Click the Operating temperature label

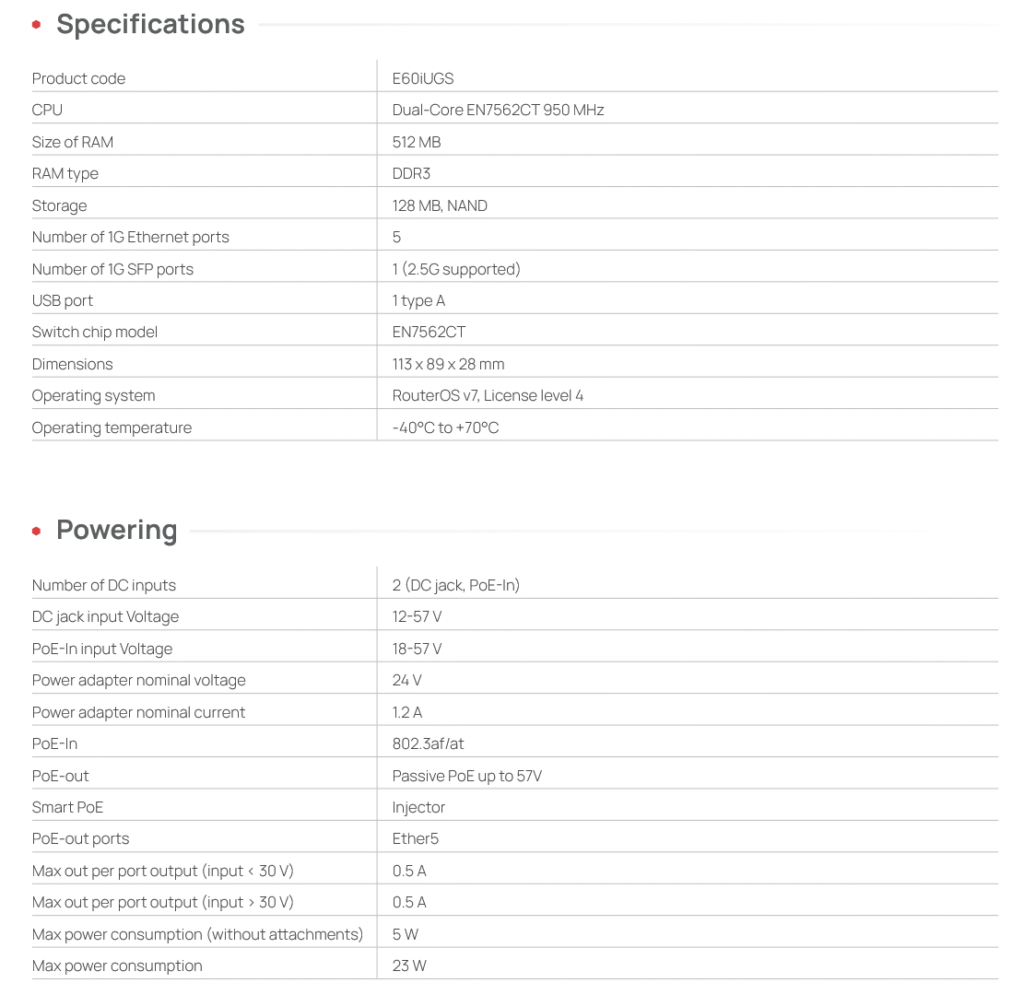(112, 428)
